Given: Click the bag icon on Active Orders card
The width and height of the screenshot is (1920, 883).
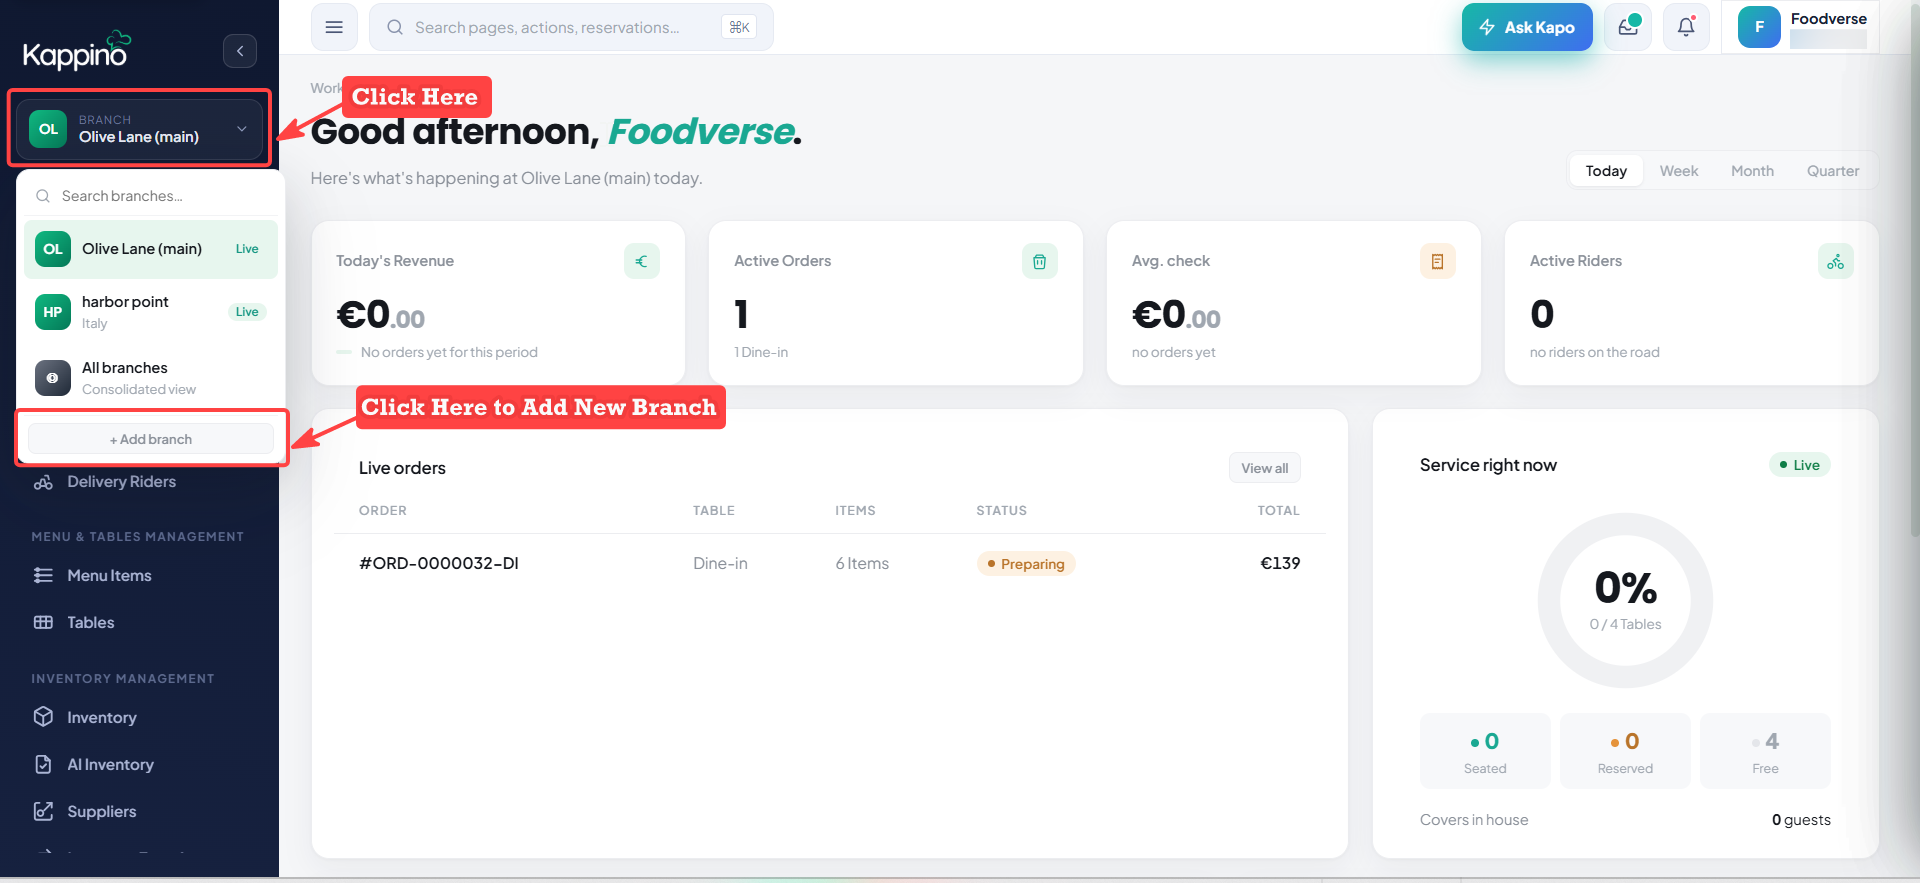Looking at the screenshot, I should (x=1040, y=261).
